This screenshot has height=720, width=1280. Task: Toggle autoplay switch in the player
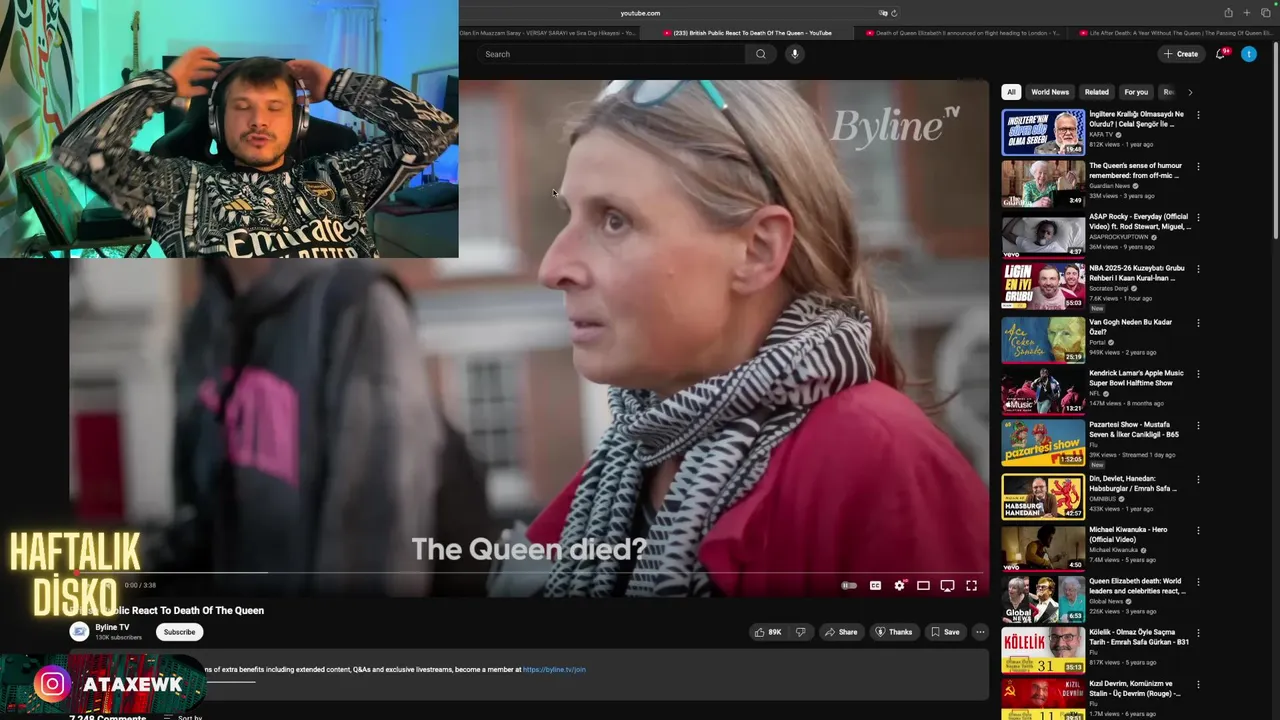coord(849,585)
